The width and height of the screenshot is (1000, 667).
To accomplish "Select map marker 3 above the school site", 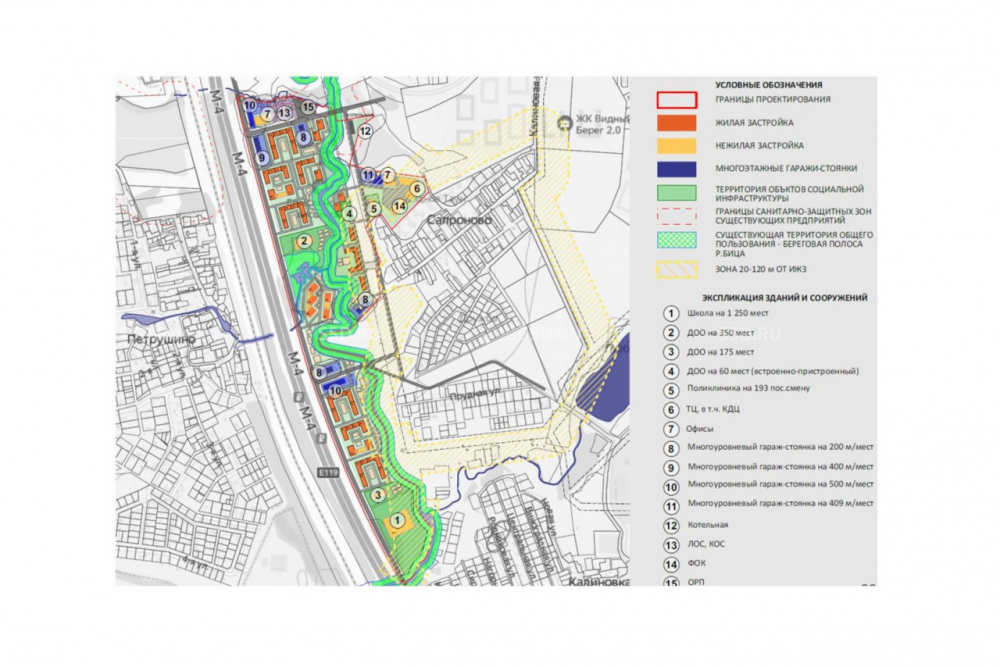I will click(x=378, y=495).
